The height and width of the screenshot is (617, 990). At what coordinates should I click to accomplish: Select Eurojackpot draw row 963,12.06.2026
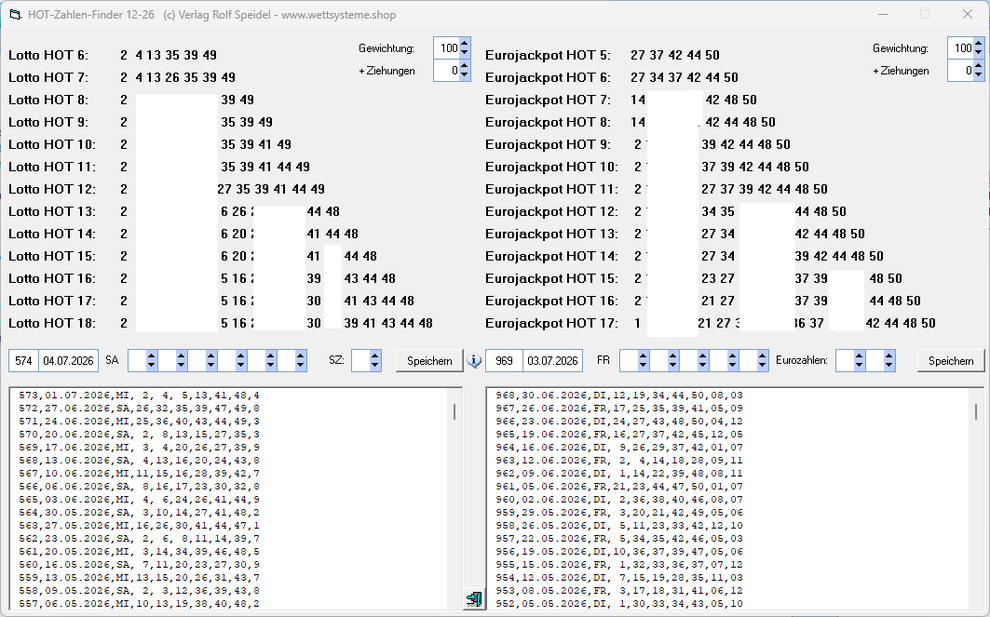[619, 460]
